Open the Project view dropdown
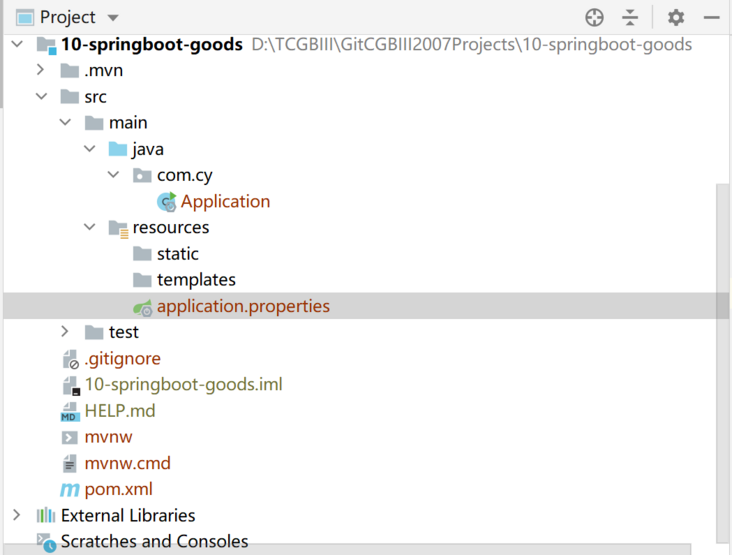Image resolution: width=732 pixels, height=555 pixels. click(x=112, y=18)
